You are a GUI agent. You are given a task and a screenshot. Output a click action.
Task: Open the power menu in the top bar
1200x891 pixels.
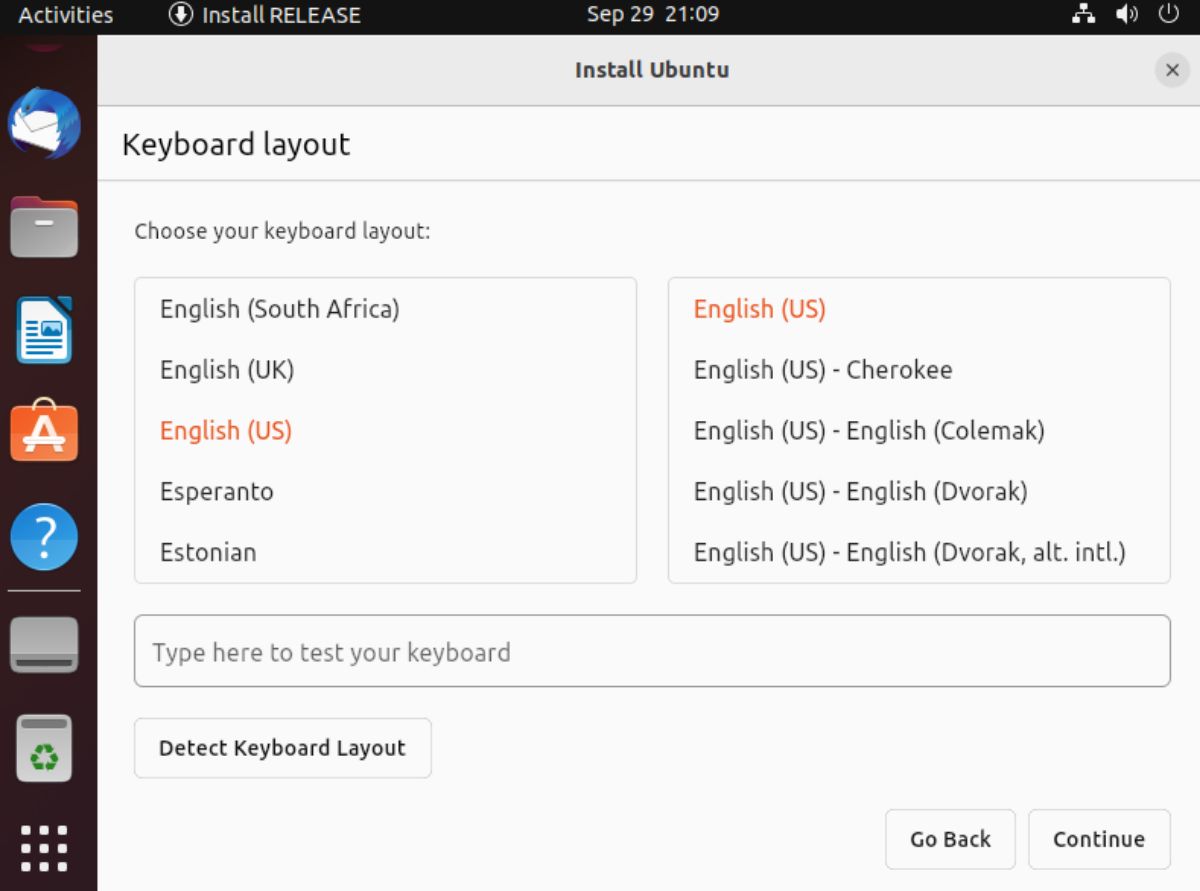pyautogui.click(x=1168, y=14)
